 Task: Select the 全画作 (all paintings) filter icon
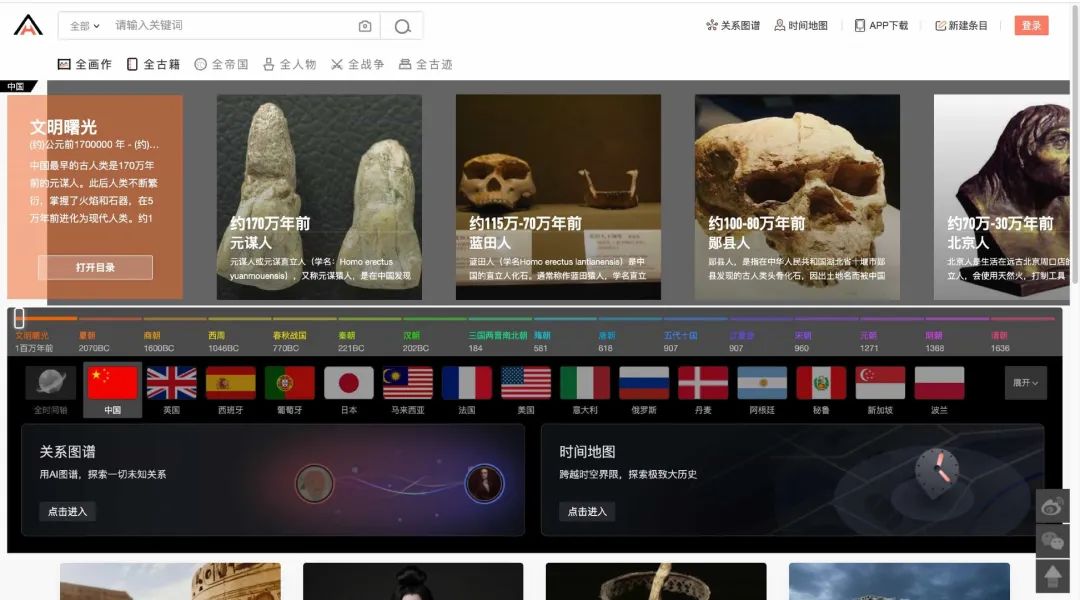tap(63, 63)
